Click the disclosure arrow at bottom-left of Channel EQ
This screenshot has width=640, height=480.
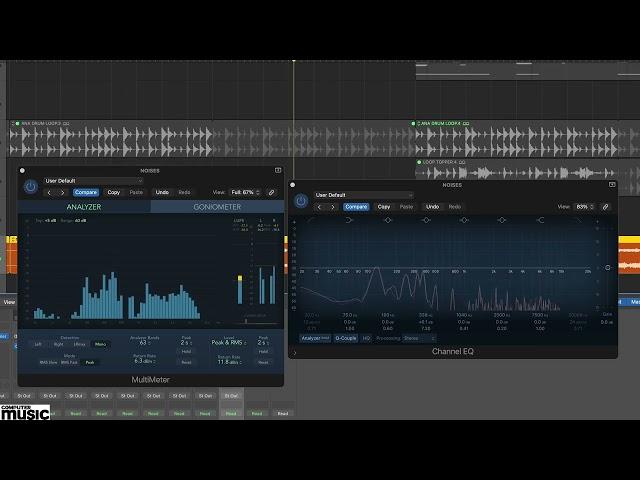pos(294,353)
